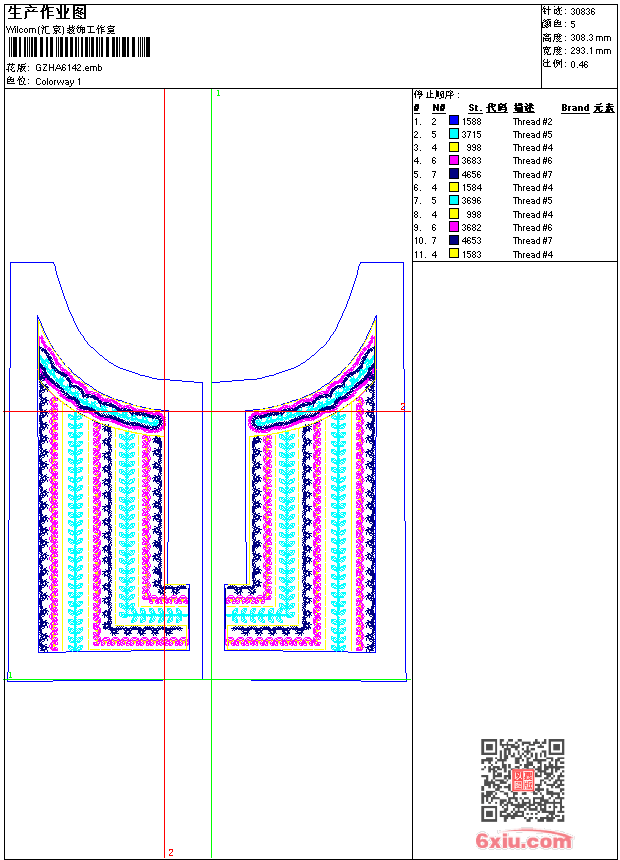Viewport: 620px width, 860px height.
Task: Select the width value 293.1 mm
Action: tap(590, 51)
